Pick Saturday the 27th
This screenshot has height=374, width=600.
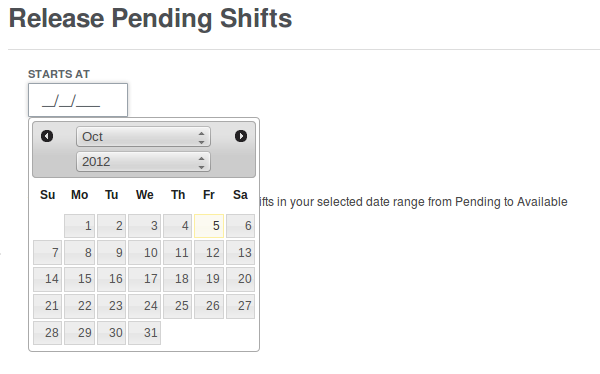[240, 306]
